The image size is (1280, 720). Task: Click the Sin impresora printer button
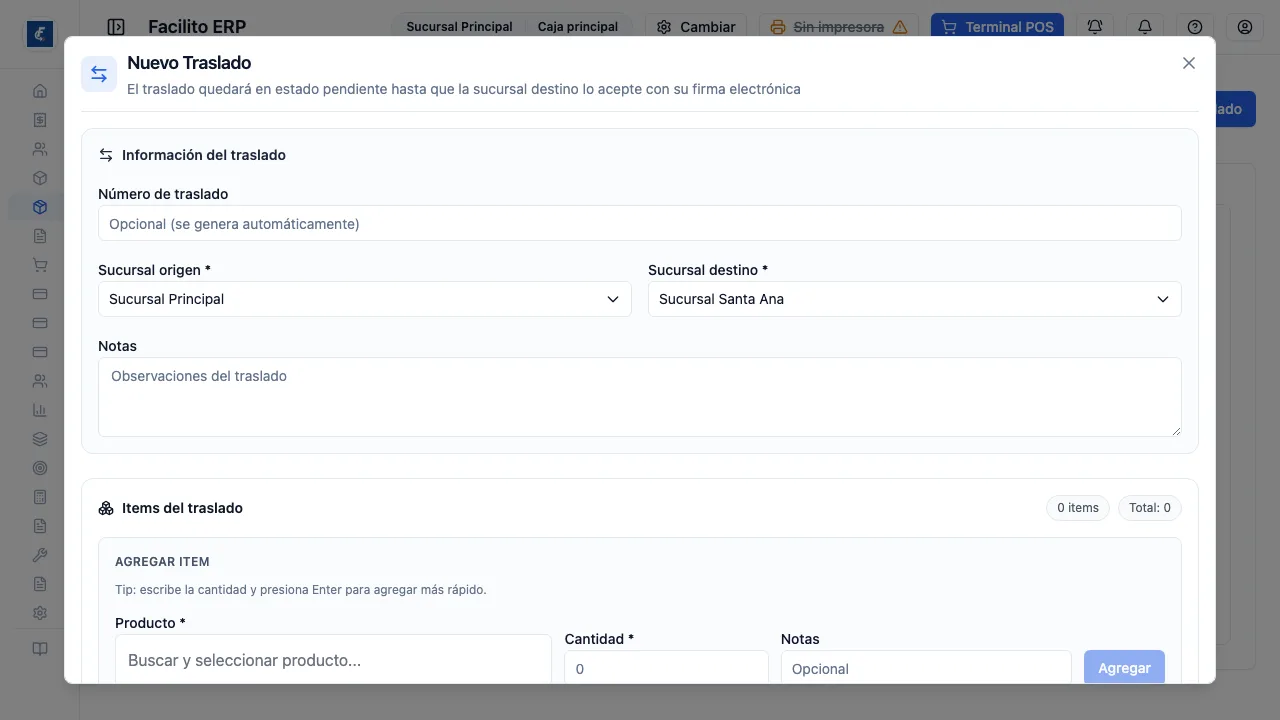[x=840, y=27]
